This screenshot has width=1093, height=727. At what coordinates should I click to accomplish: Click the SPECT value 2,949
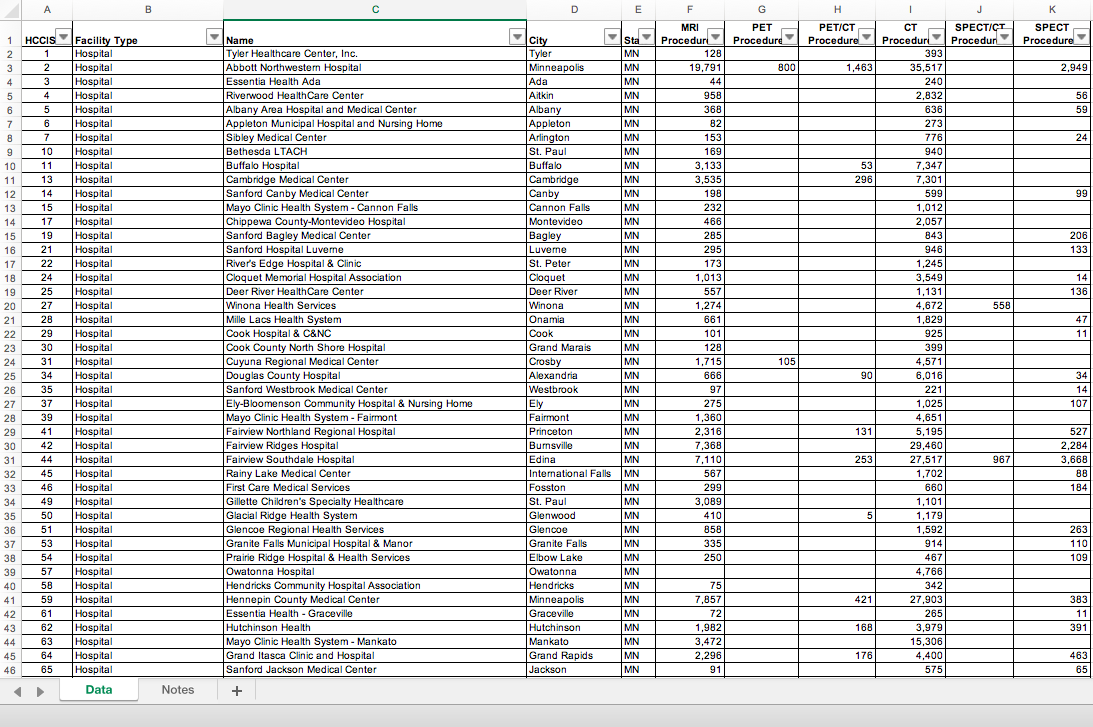pyautogui.click(x=1052, y=68)
